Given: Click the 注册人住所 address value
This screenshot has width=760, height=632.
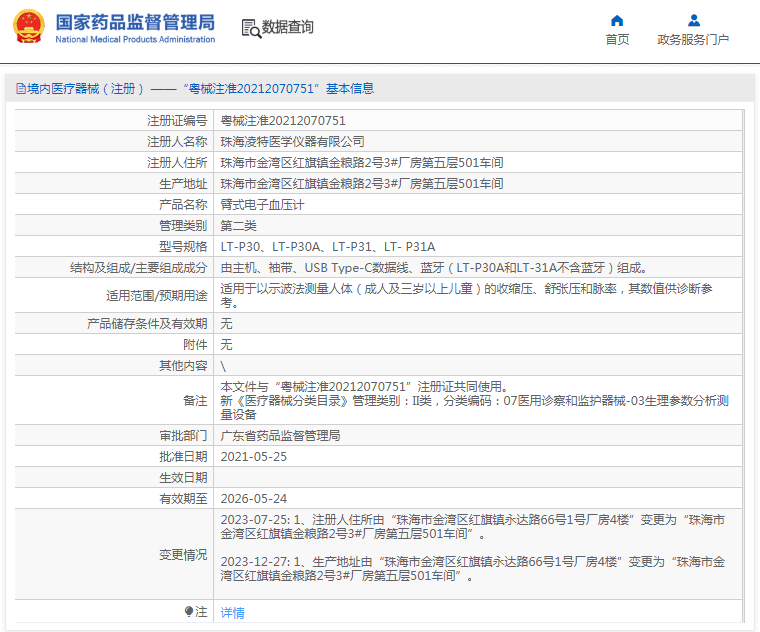Looking at the screenshot, I should click(x=362, y=162).
